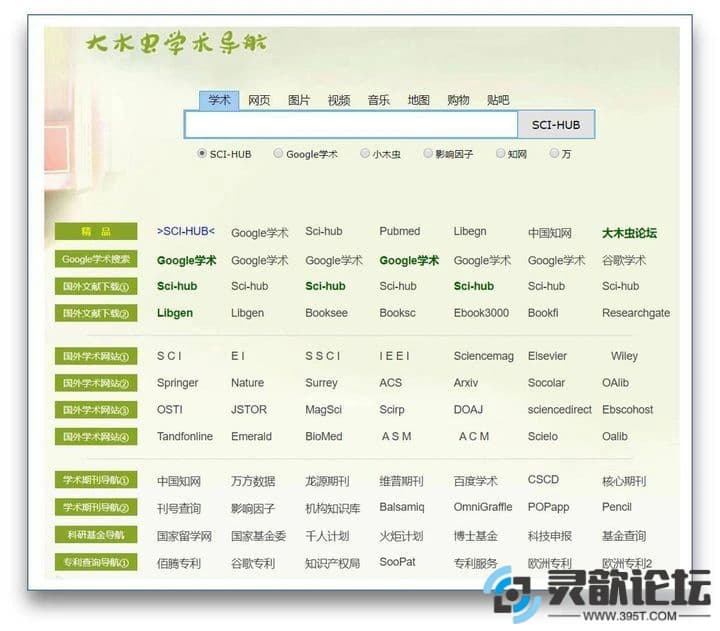This screenshot has height=631, width=720.
Task: Open the Elsevier link
Action: tap(547, 356)
